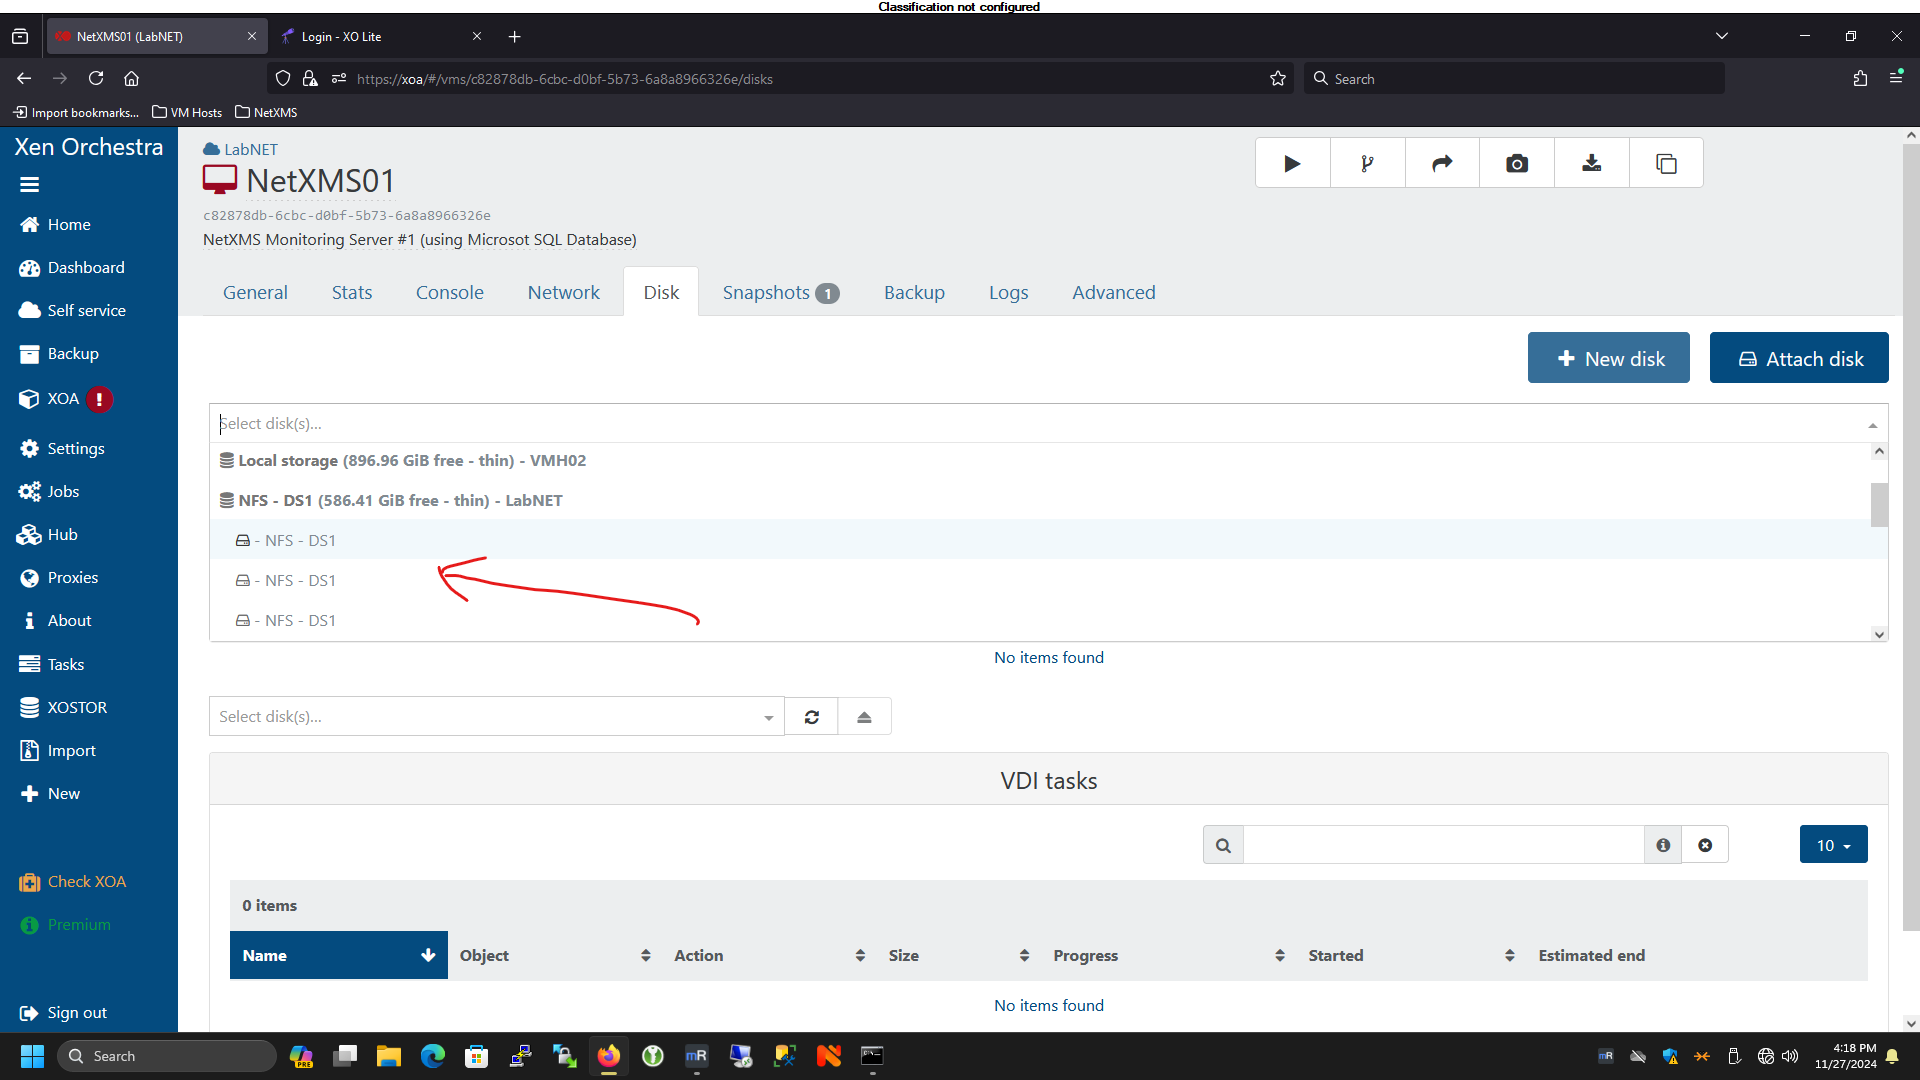Click the copy VM icon
The height and width of the screenshot is (1080, 1920).
[x=1666, y=164]
